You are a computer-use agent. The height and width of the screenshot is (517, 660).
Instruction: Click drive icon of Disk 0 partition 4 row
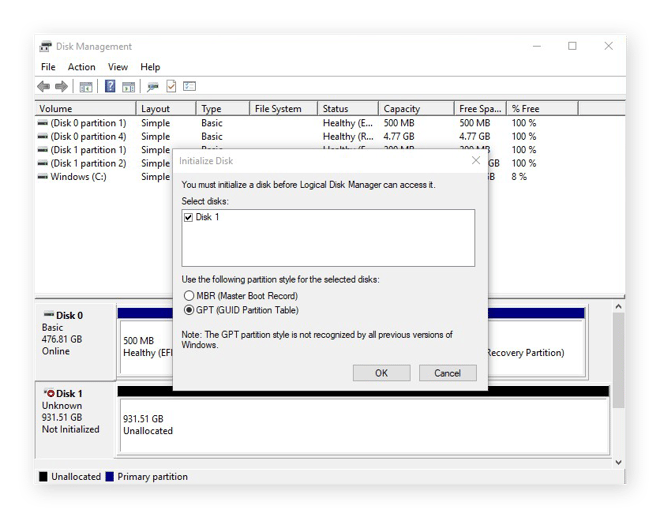[43, 136]
